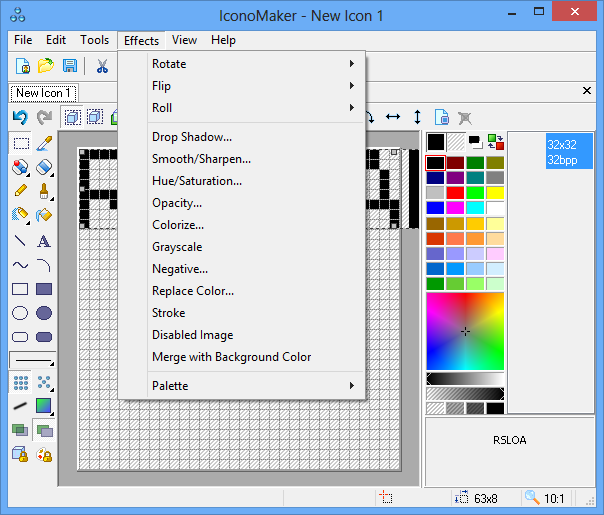Pick the color picker eyedropper tool
Screen dimensions: 604x515
coord(44,143)
